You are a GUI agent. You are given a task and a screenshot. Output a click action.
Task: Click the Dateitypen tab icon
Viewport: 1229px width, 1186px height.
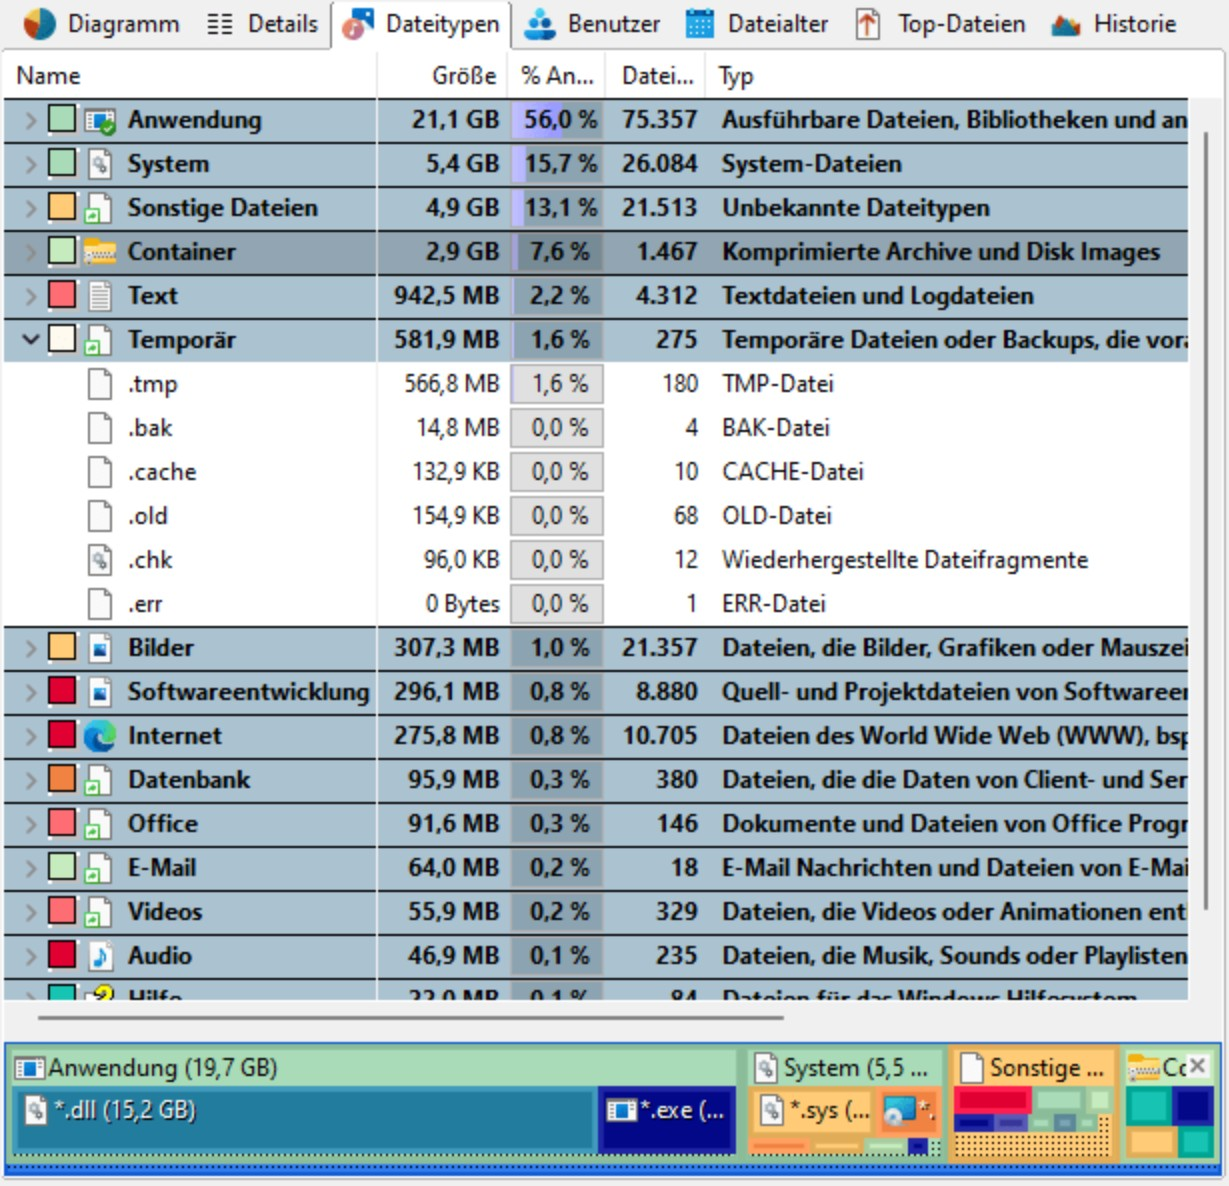tap(359, 24)
